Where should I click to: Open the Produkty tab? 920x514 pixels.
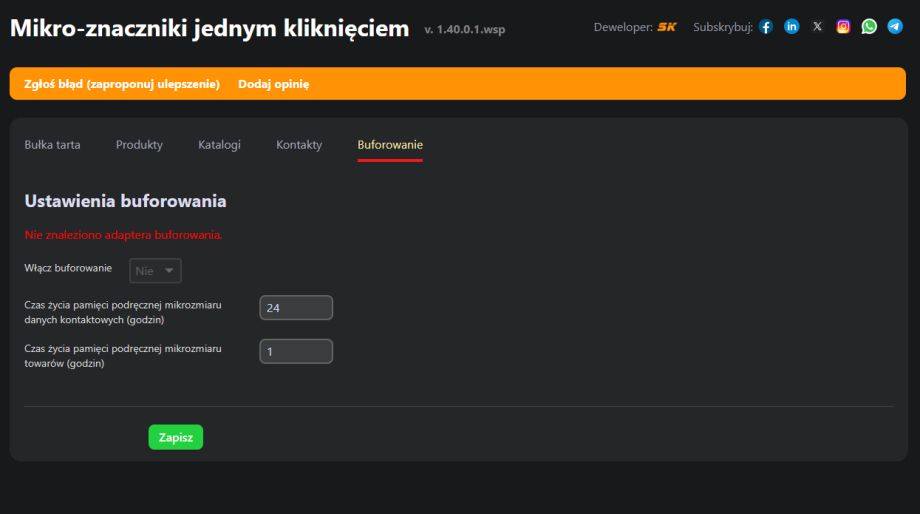(139, 145)
